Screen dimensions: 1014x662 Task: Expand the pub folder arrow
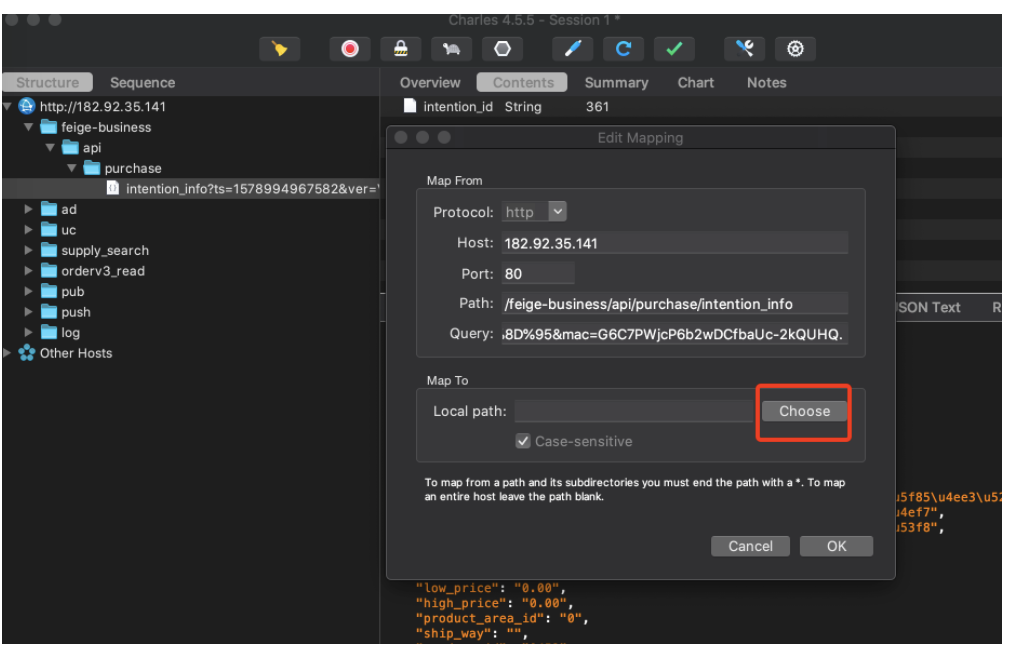[x=28, y=292]
